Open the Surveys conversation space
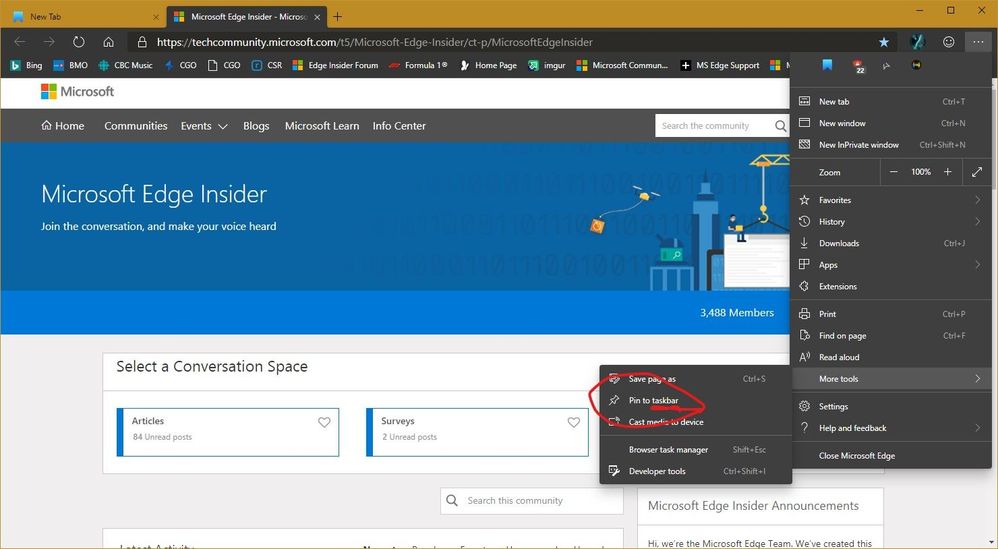 477,432
